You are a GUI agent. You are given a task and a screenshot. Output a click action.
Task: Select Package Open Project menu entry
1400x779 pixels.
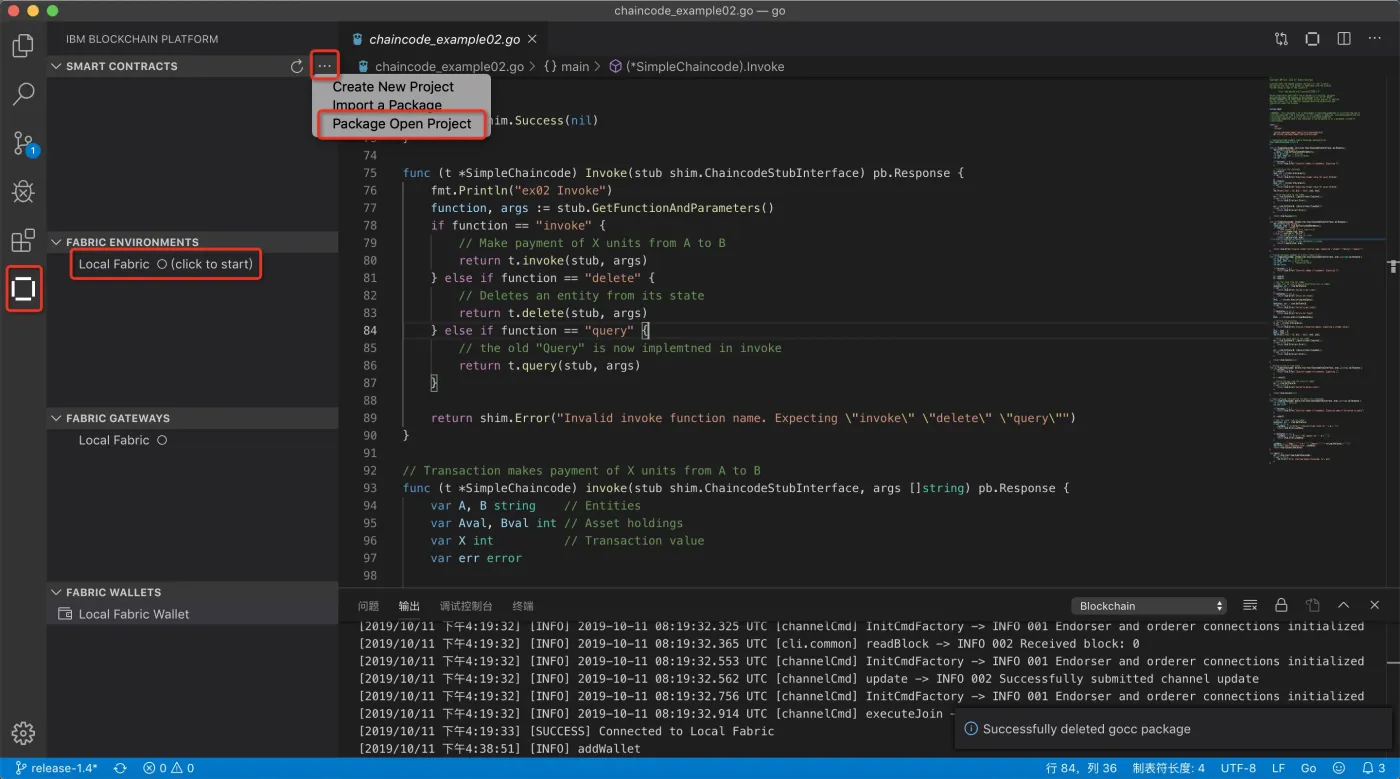click(x=402, y=124)
